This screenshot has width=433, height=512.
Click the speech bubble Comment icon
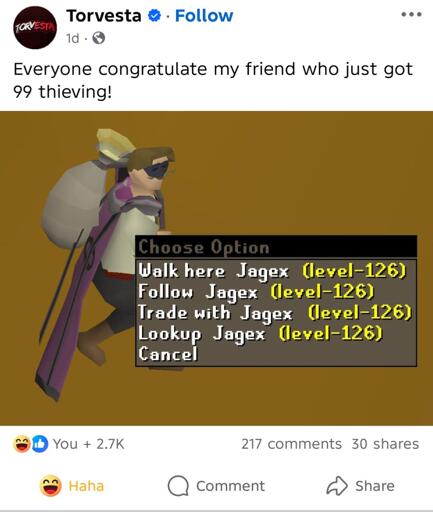pos(178,486)
